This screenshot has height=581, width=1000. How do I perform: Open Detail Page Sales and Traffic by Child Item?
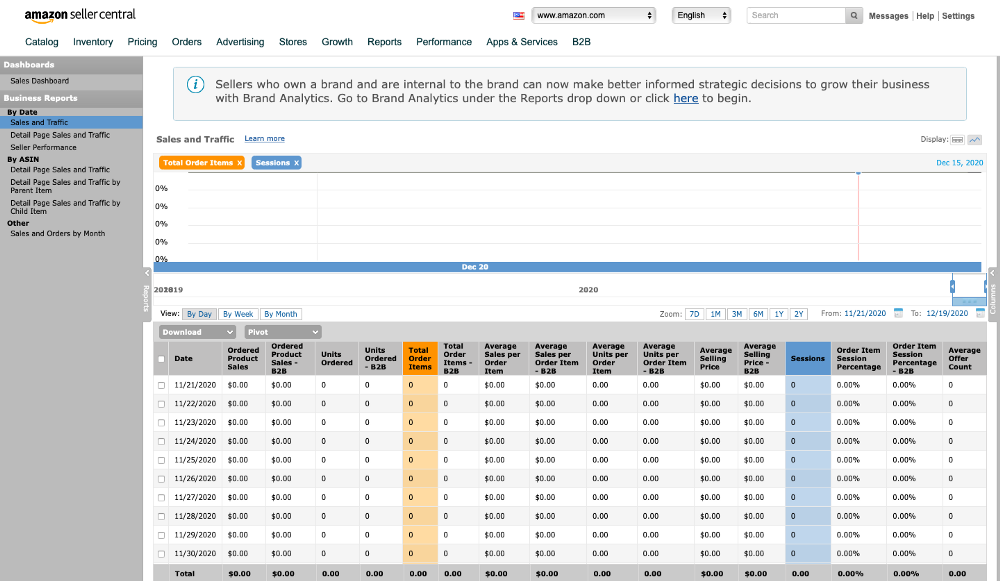click(65, 207)
